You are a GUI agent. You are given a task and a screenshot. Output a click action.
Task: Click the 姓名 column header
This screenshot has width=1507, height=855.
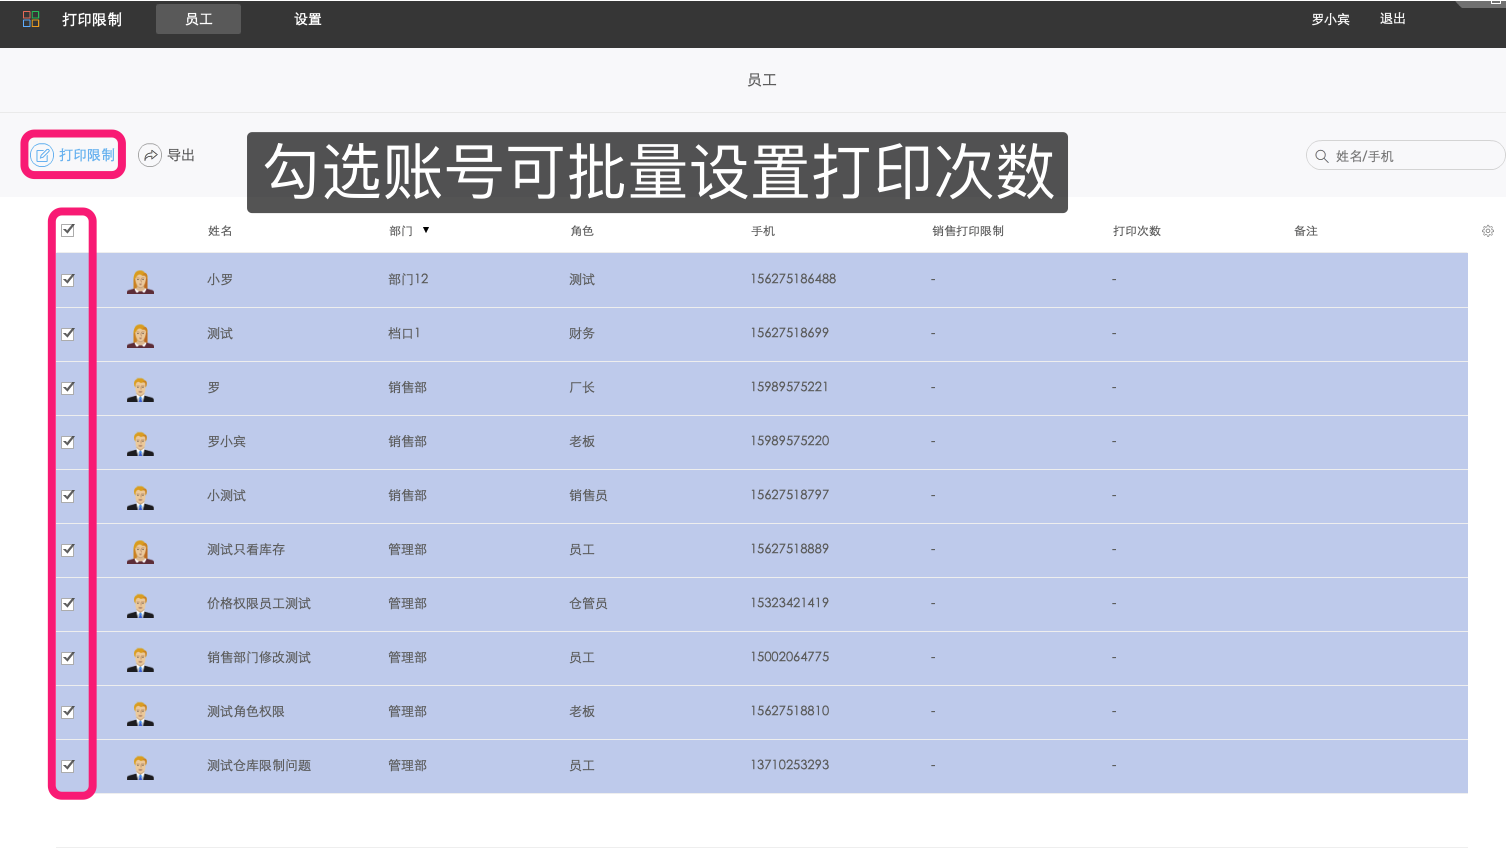coord(220,231)
